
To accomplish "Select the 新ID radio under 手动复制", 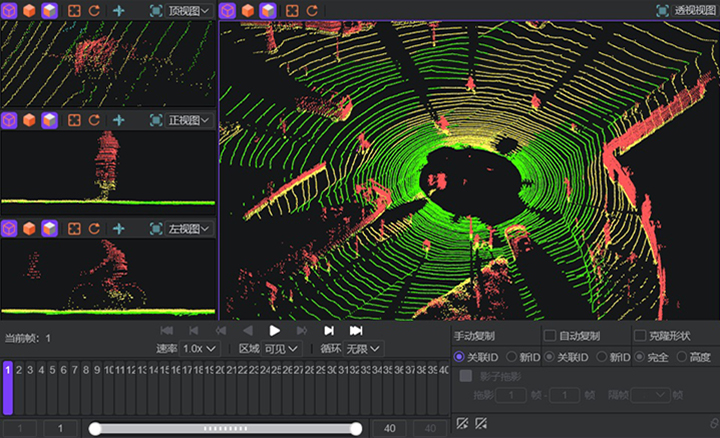I will click(511, 357).
